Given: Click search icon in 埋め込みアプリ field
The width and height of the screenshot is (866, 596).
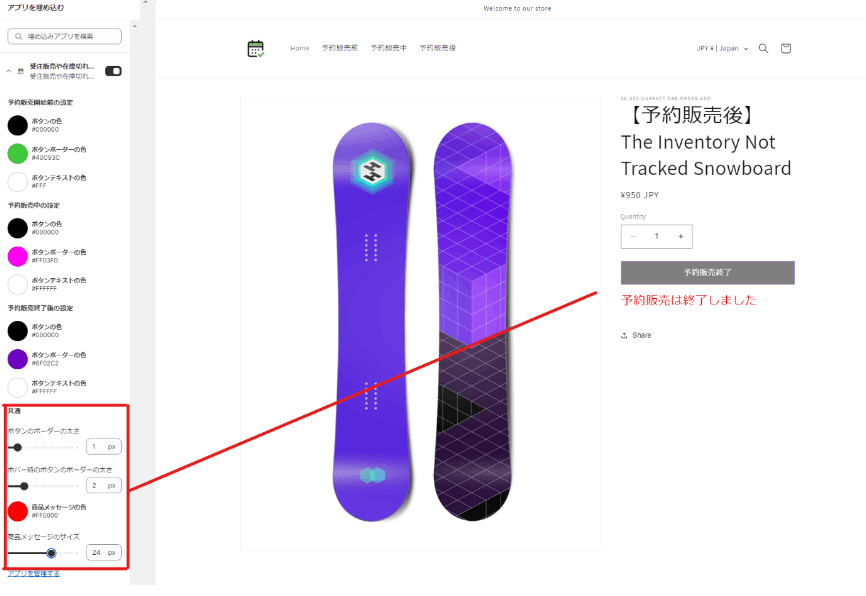Looking at the screenshot, I should point(19,36).
